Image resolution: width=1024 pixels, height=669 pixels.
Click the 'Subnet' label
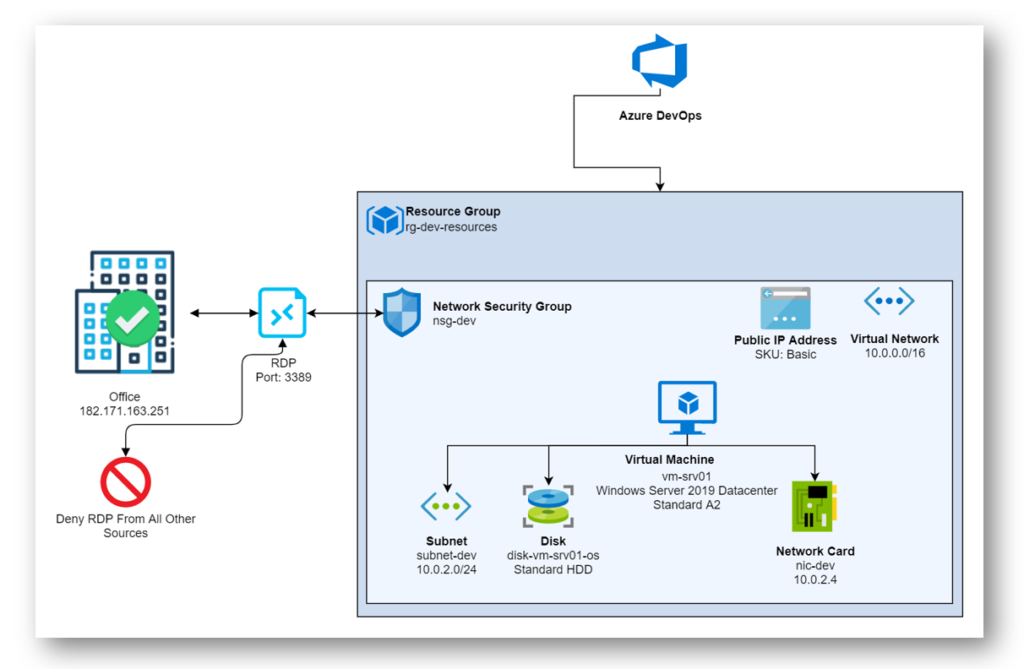point(447,542)
